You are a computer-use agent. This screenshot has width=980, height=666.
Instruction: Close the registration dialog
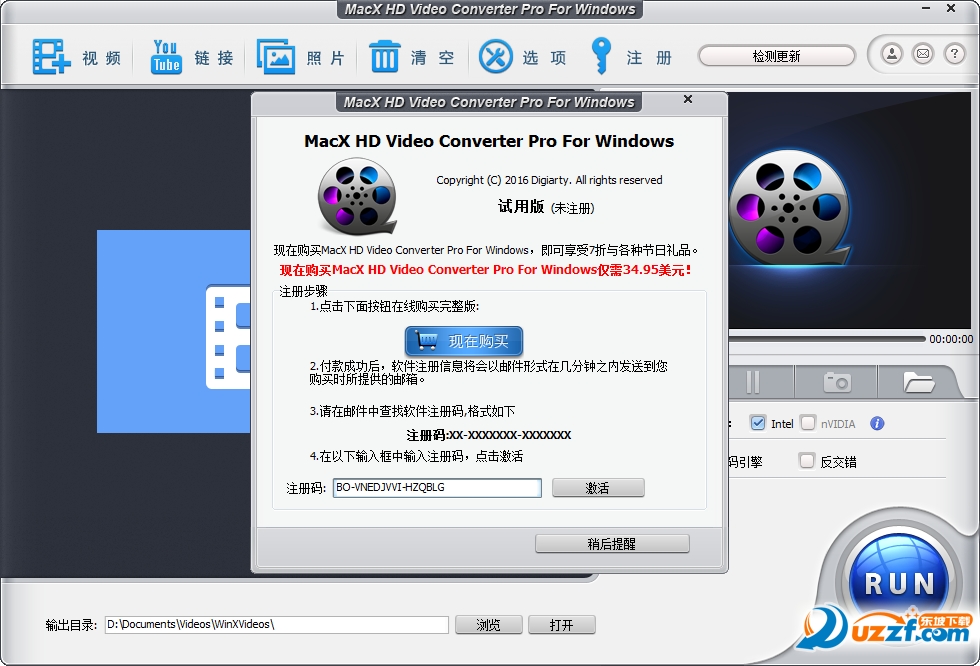pyautogui.click(x=688, y=99)
